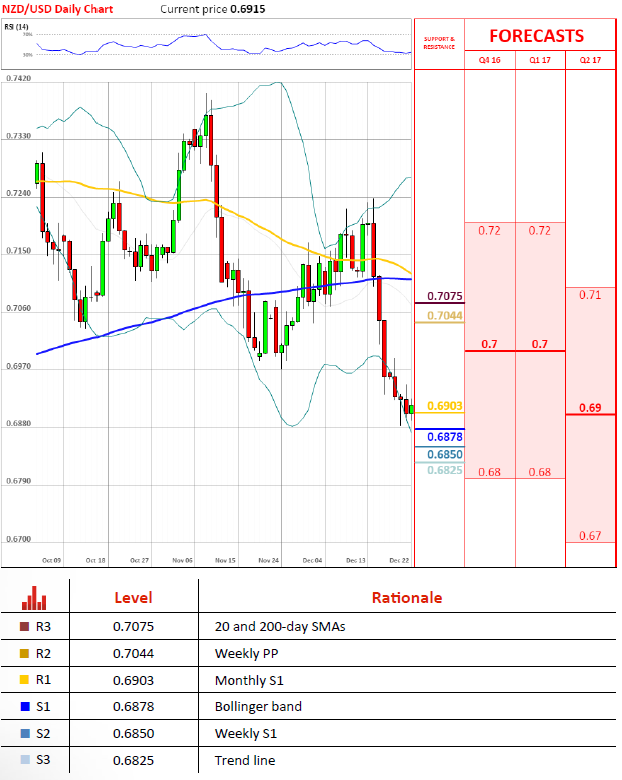This screenshot has width=622, height=780.
Task: Click the R2 gold color swatch
Action: pos(24,653)
